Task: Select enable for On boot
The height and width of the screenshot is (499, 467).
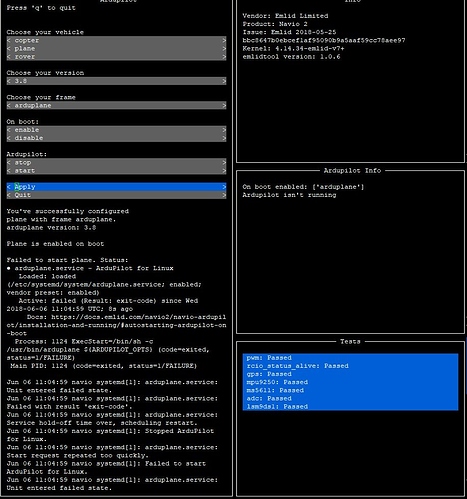Action: 116,130
